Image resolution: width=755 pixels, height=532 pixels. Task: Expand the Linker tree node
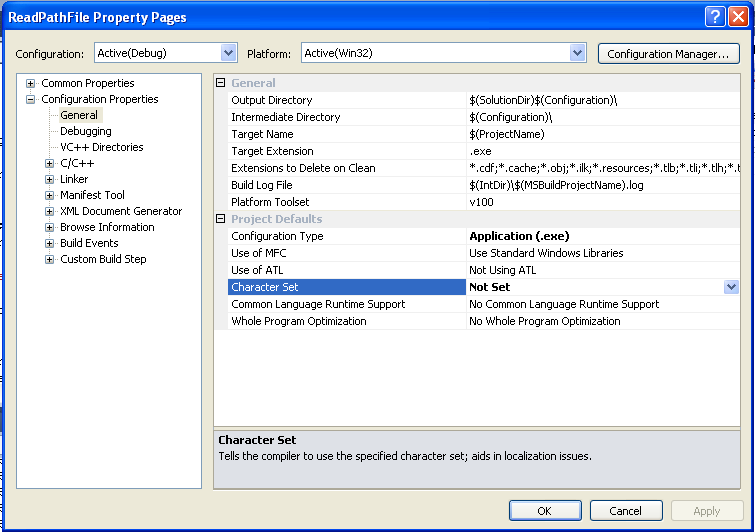(x=49, y=179)
